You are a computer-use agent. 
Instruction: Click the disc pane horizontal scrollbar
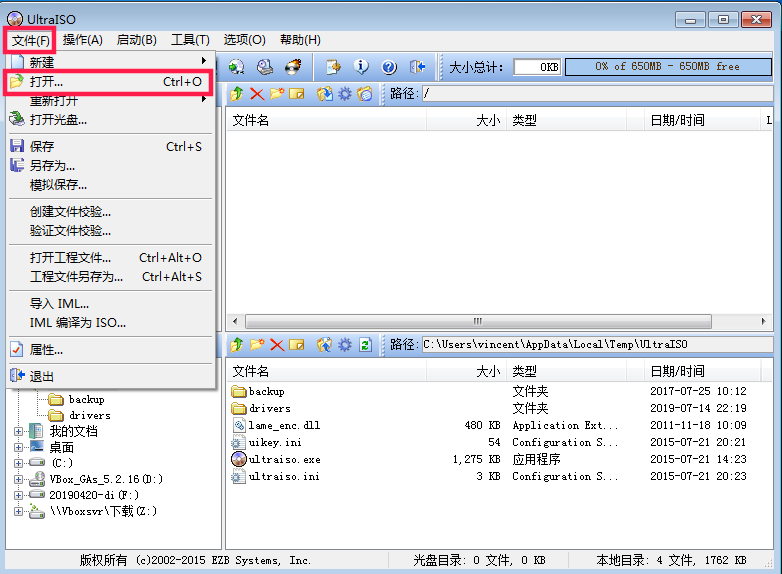click(478, 321)
